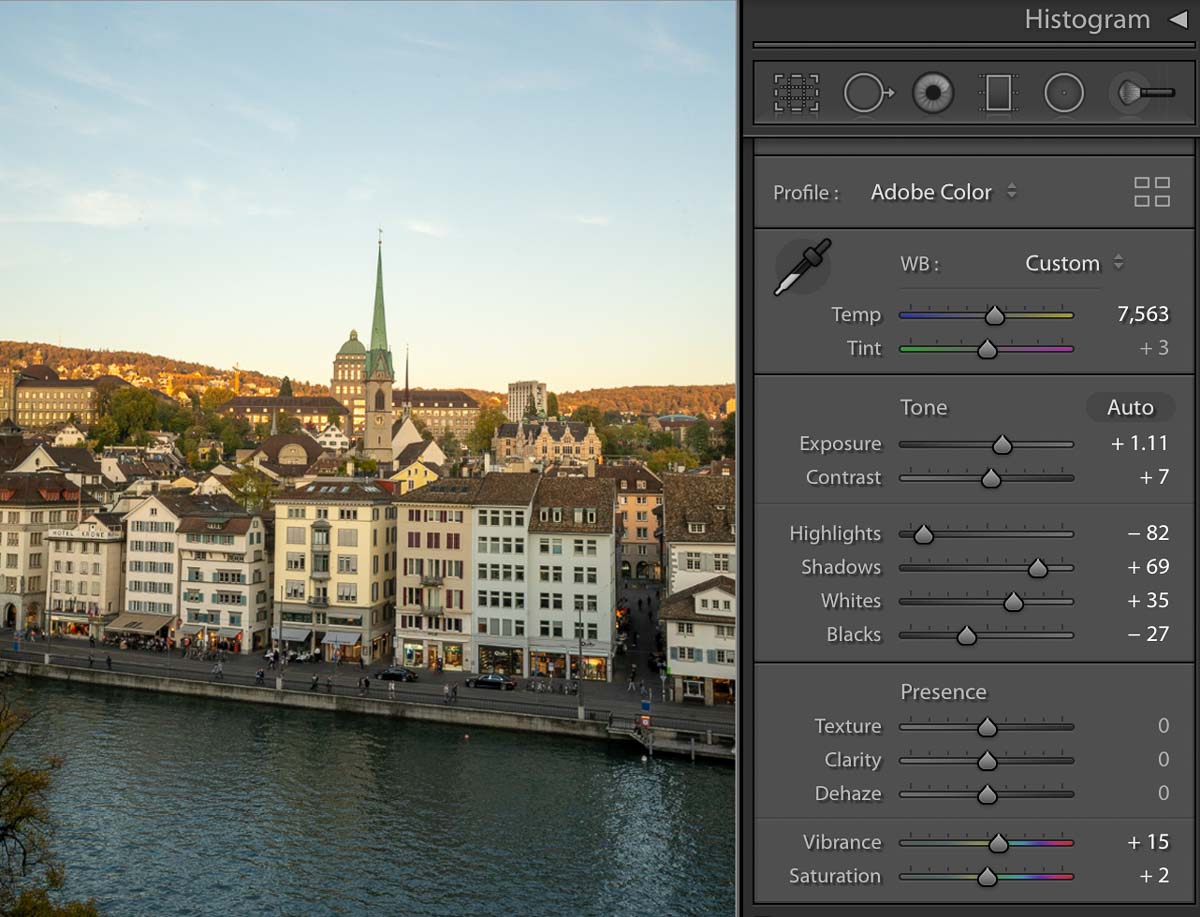The height and width of the screenshot is (917, 1200).
Task: Select the Crop Overlay tool
Action: (x=796, y=93)
